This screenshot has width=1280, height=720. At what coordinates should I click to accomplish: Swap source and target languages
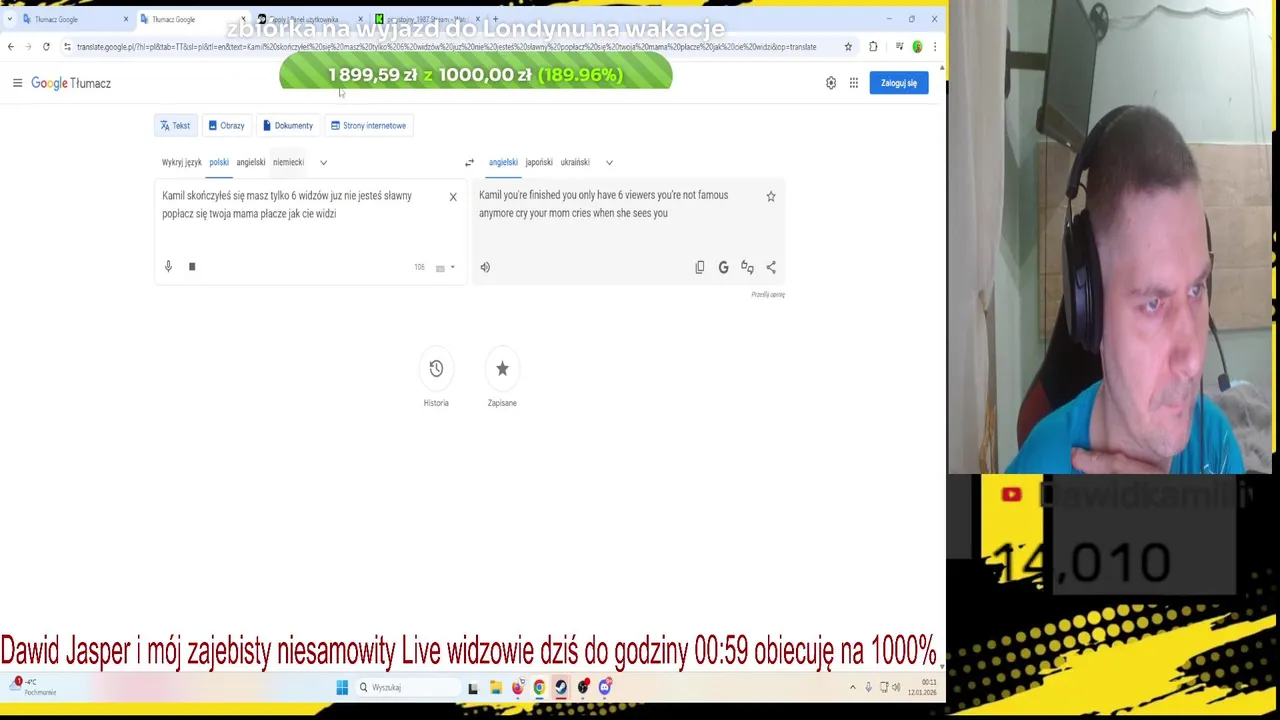[469, 162]
